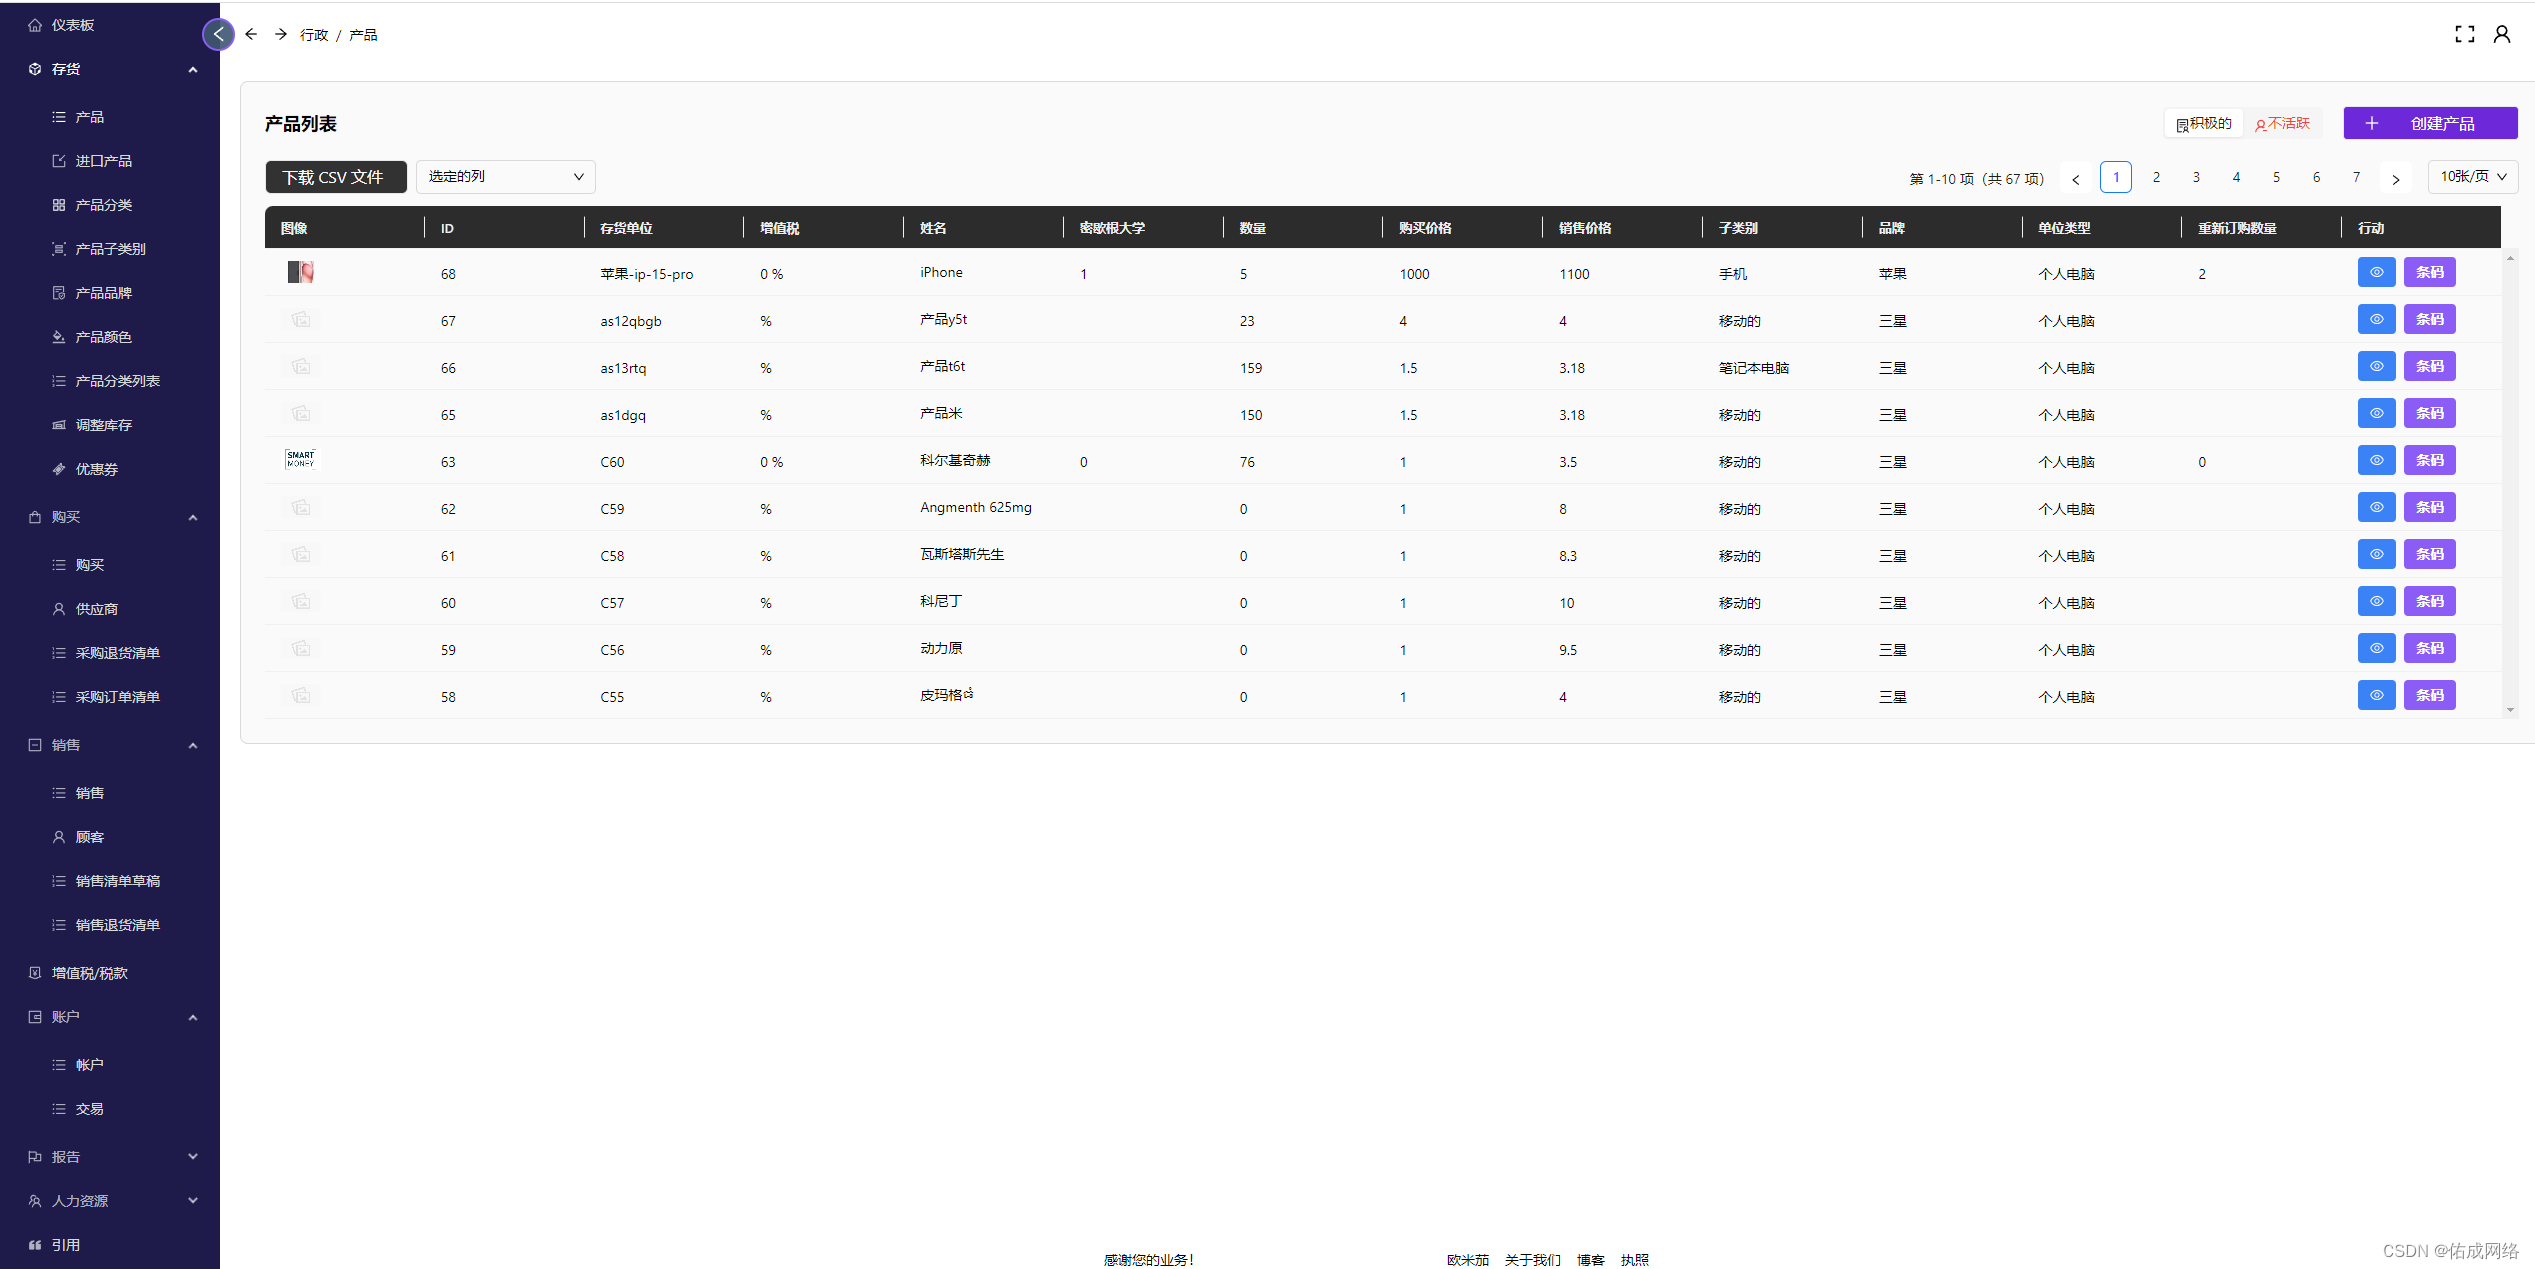Screen dimensions: 2535x1269
Task: Click the 条码 button for product ID 58
Action: (2429, 696)
